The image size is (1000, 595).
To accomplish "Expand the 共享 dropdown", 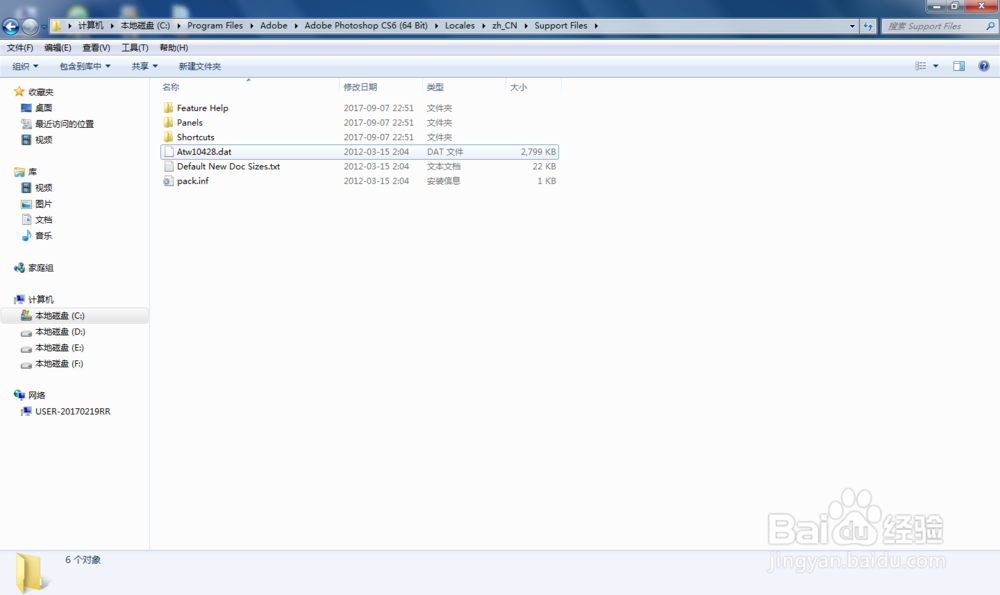I will coord(144,66).
